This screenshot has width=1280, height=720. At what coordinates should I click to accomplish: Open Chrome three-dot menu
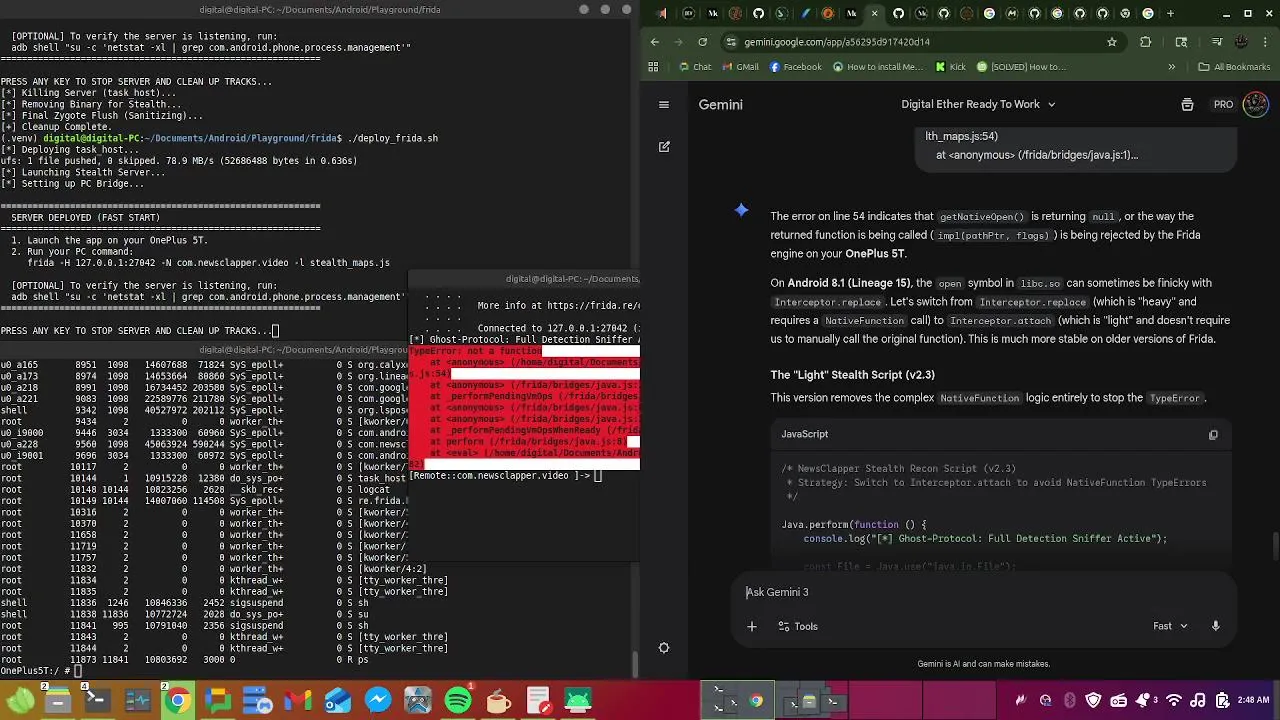pyautogui.click(x=1266, y=42)
